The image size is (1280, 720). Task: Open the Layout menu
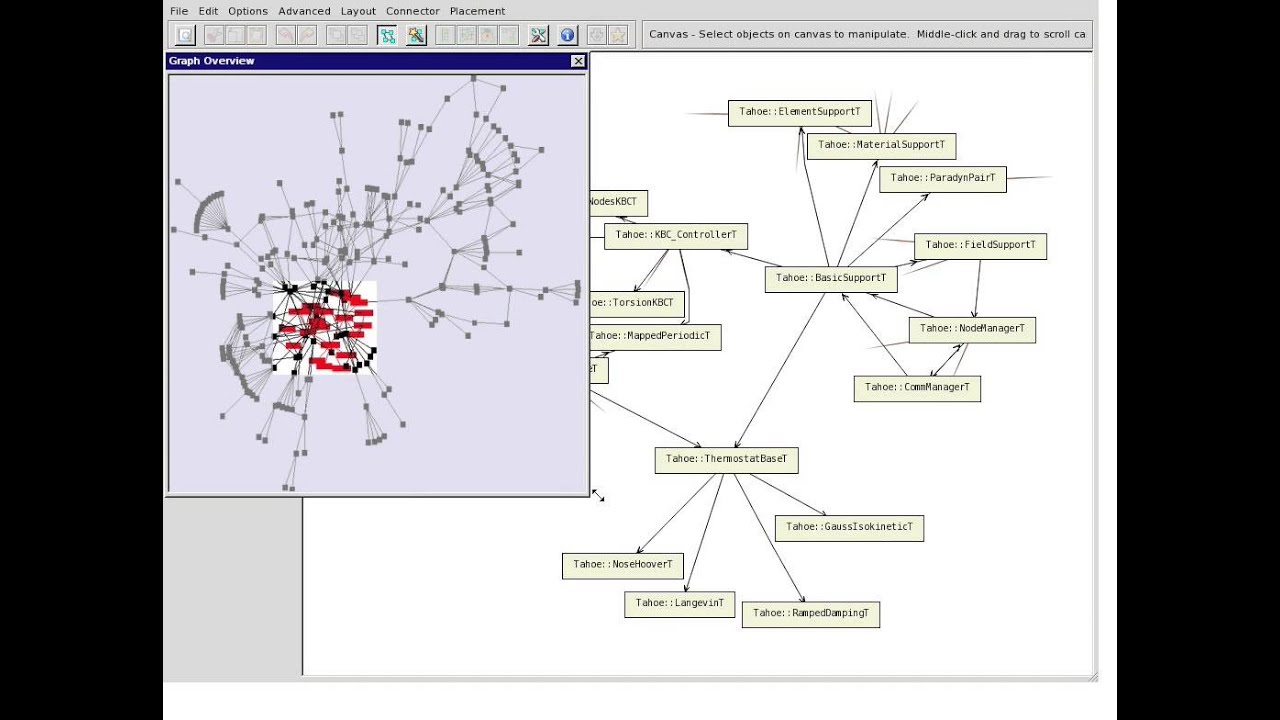(358, 11)
